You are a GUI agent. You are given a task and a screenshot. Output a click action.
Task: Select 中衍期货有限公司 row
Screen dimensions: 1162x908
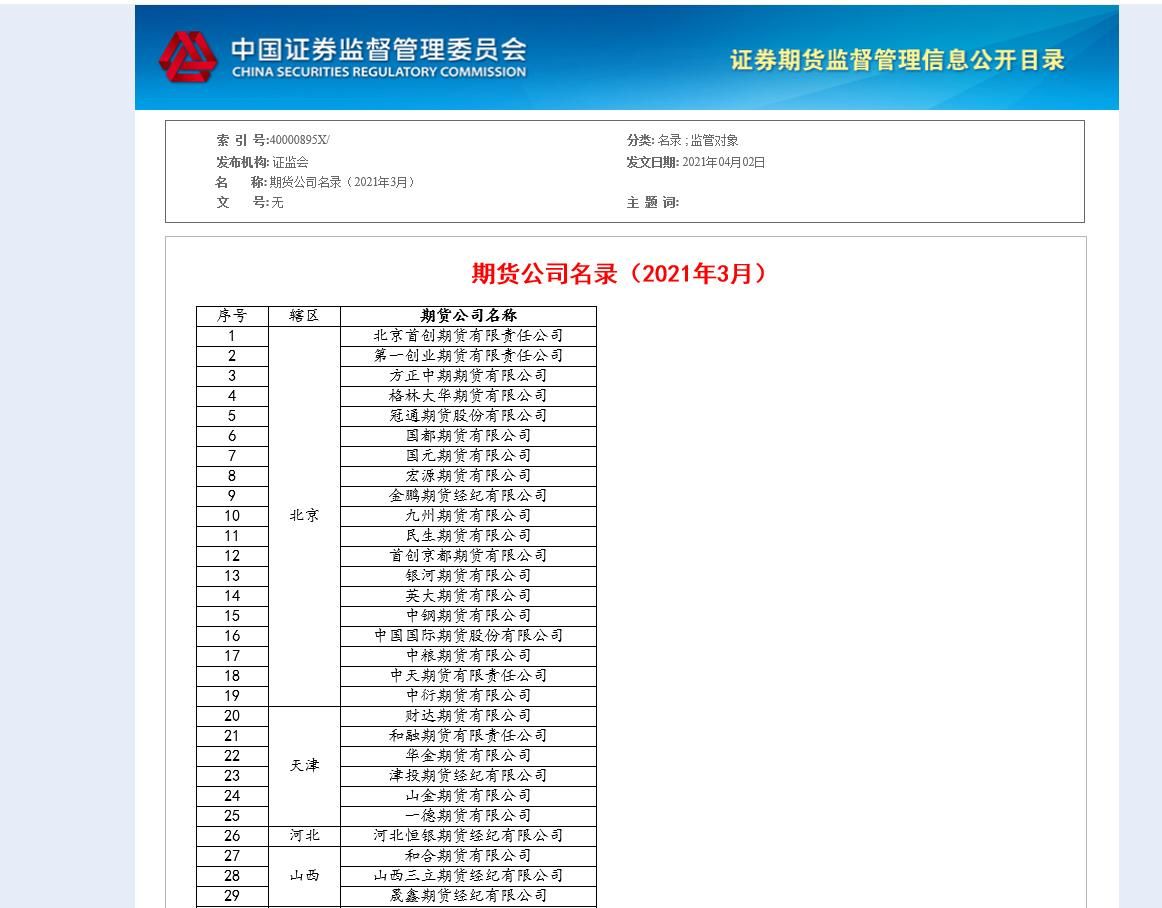coord(468,696)
